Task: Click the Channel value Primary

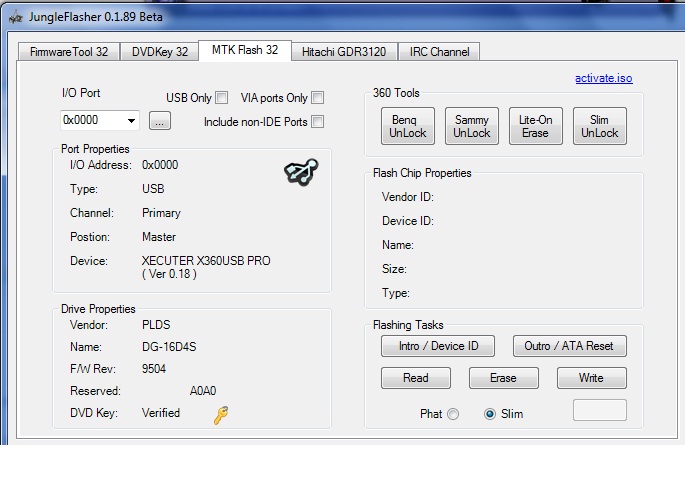Action: tap(161, 213)
